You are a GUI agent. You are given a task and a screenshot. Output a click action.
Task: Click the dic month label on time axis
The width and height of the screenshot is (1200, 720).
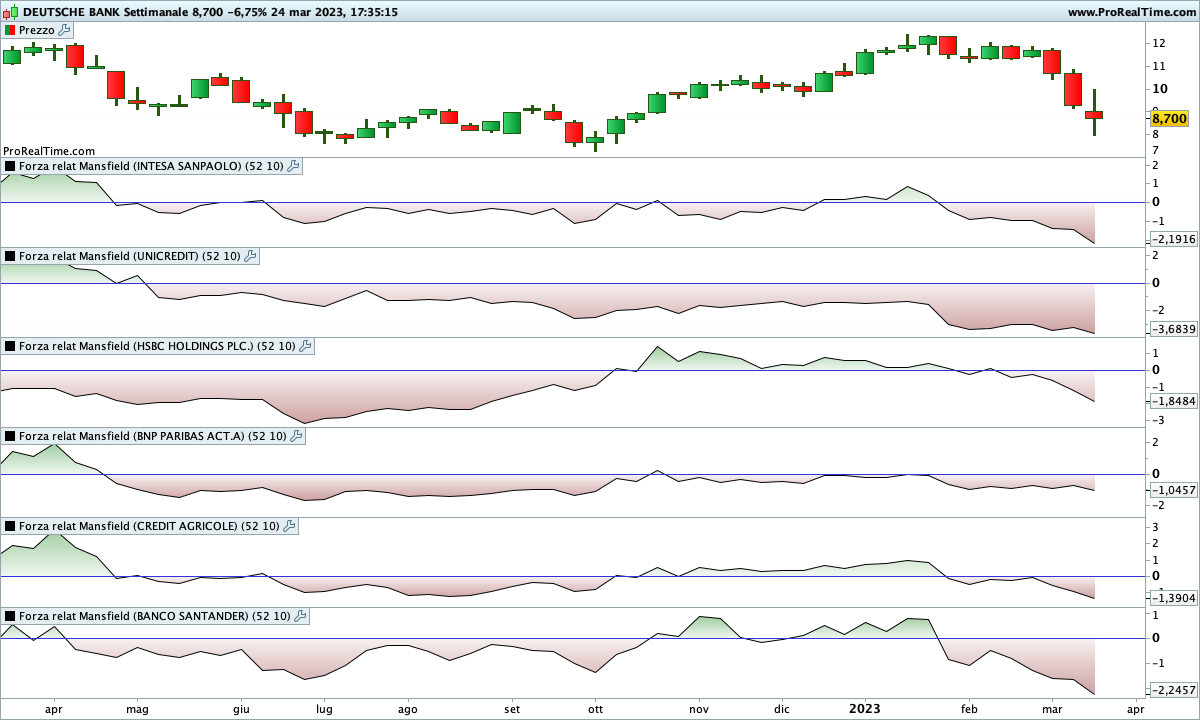click(x=783, y=709)
